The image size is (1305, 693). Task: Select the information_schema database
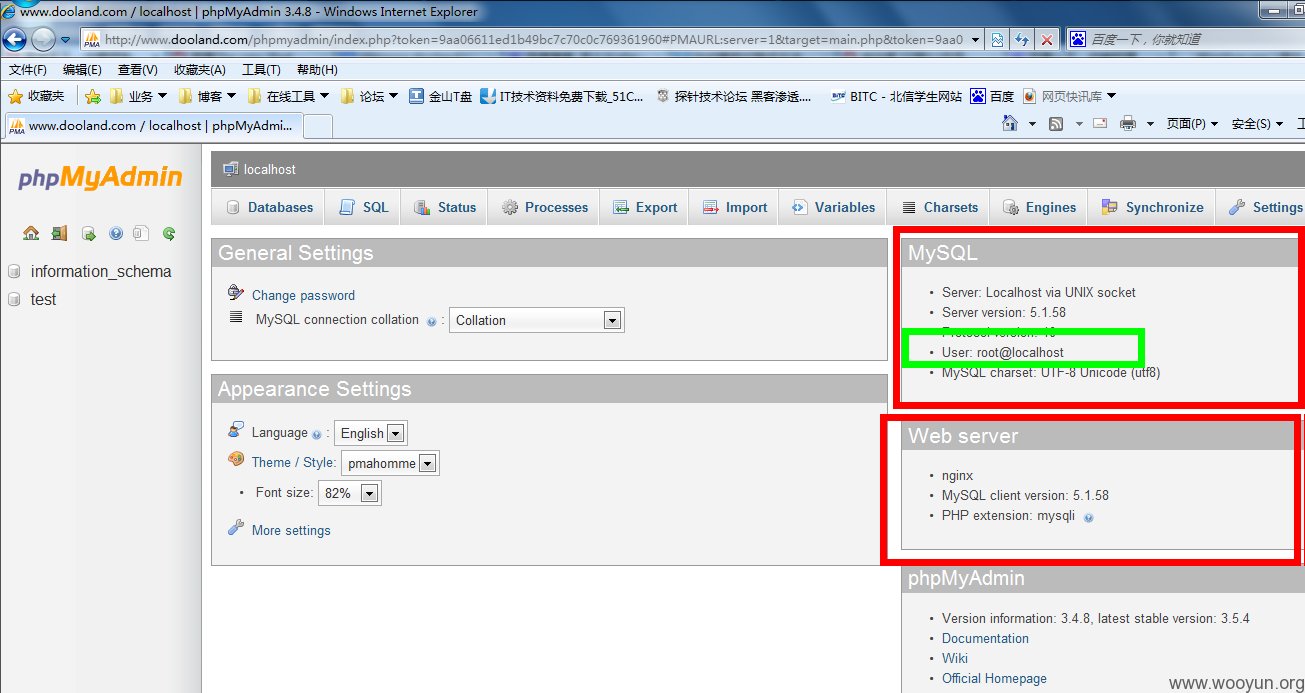101,271
